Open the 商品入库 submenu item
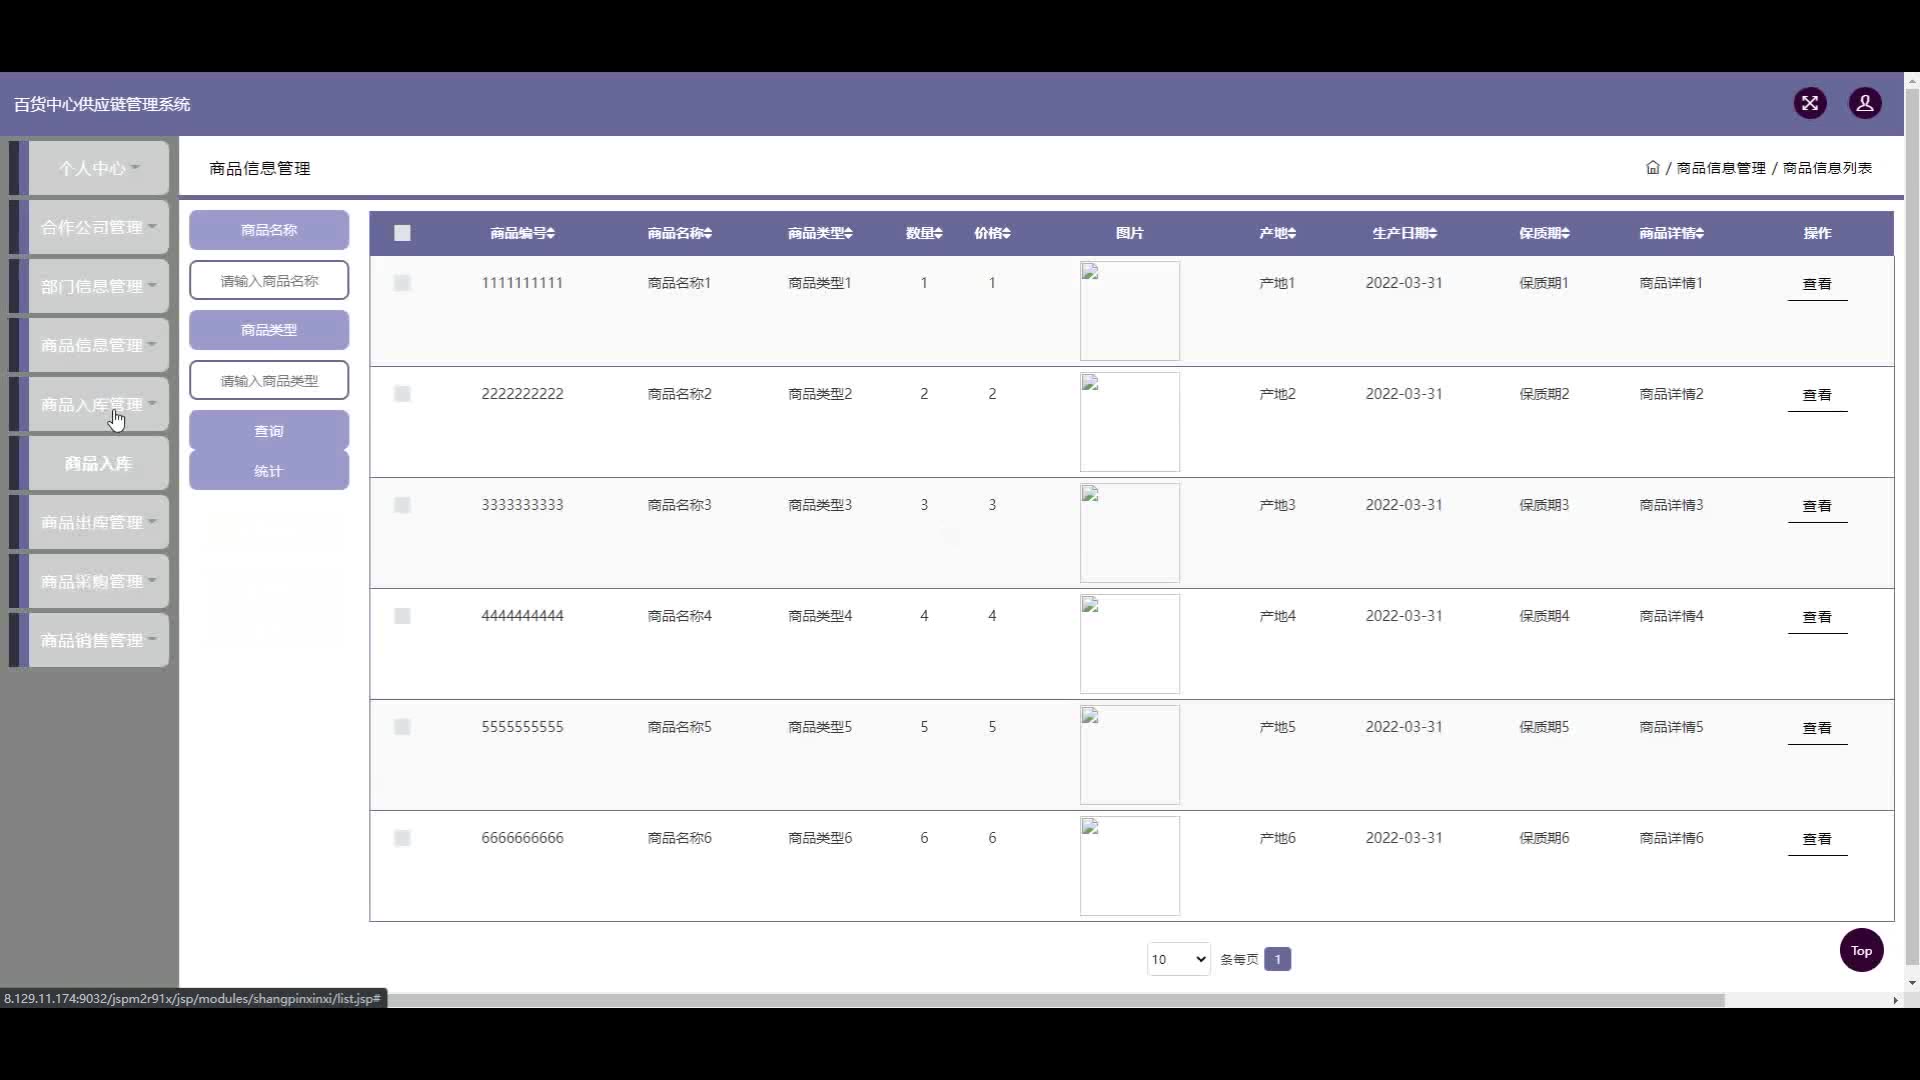Viewport: 1920px width, 1080px height. tap(98, 463)
